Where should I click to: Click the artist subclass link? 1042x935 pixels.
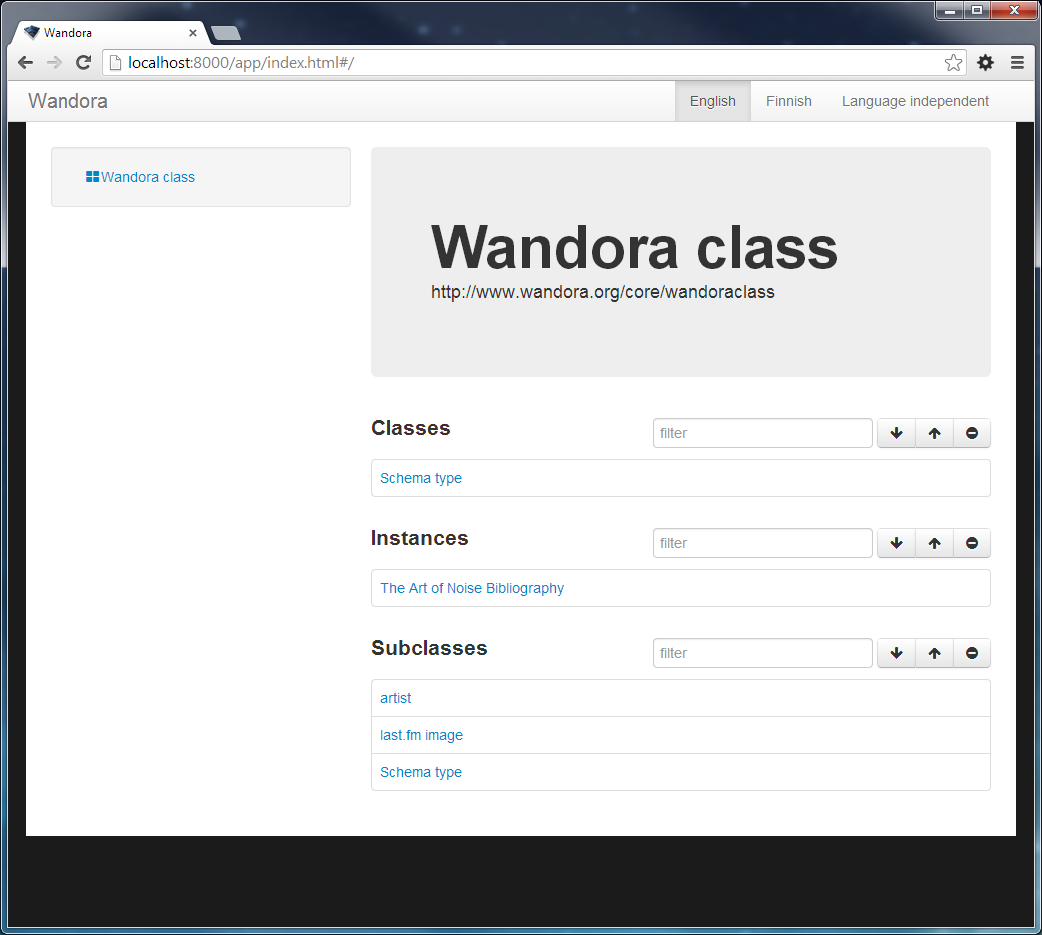click(395, 698)
